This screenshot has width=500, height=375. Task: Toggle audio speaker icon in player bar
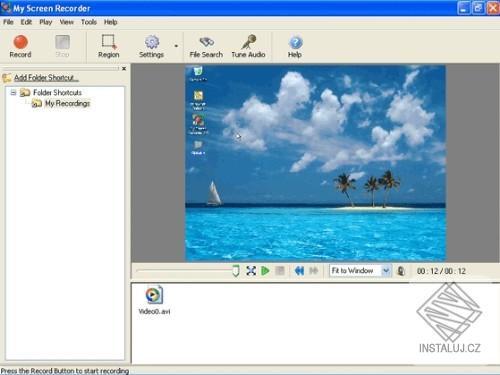(x=401, y=271)
